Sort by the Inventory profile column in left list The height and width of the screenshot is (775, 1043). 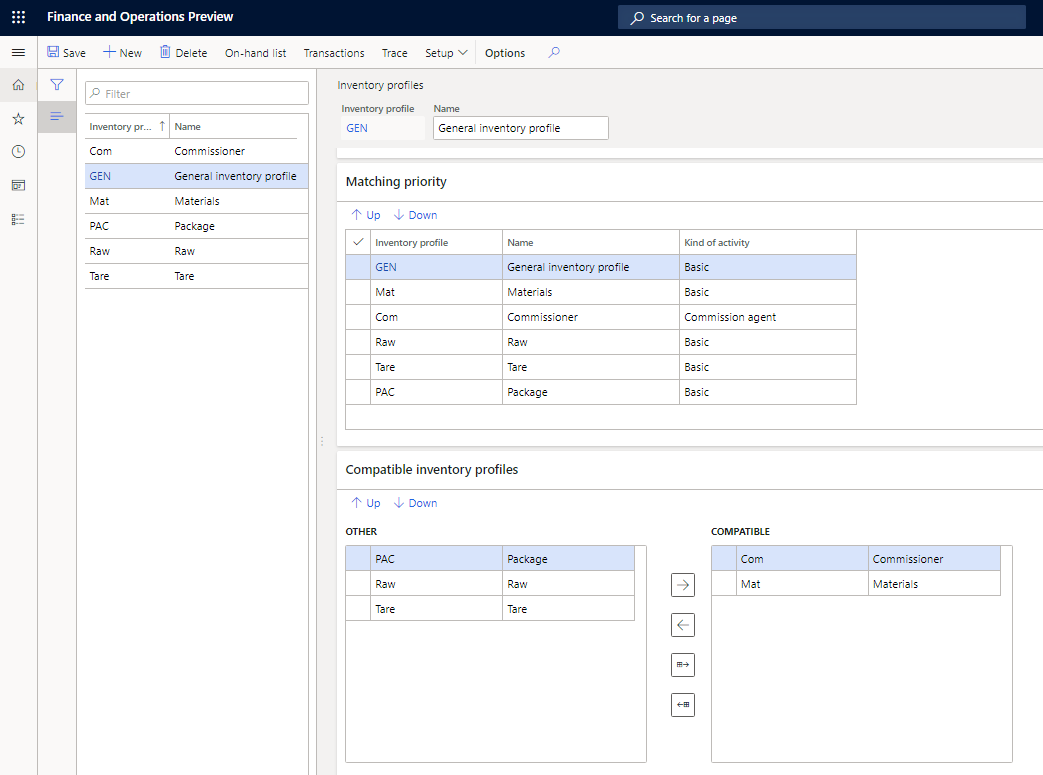(127, 126)
